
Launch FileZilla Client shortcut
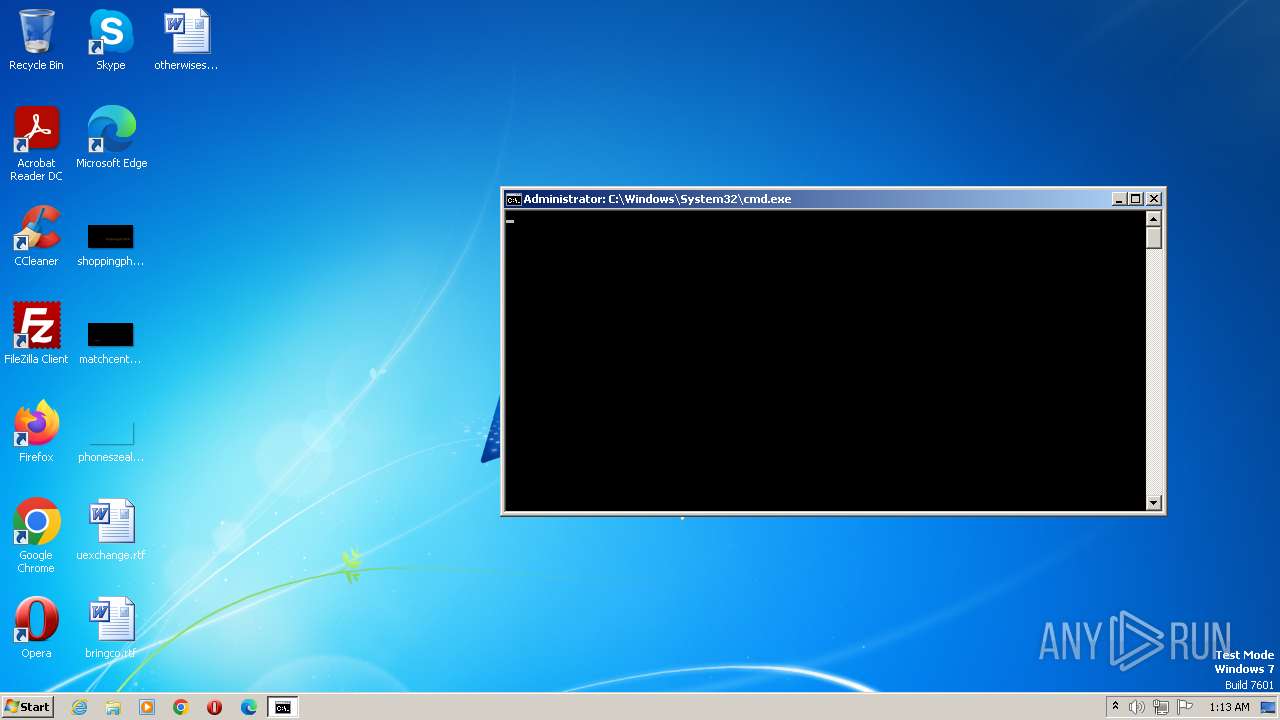click(36, 333)
